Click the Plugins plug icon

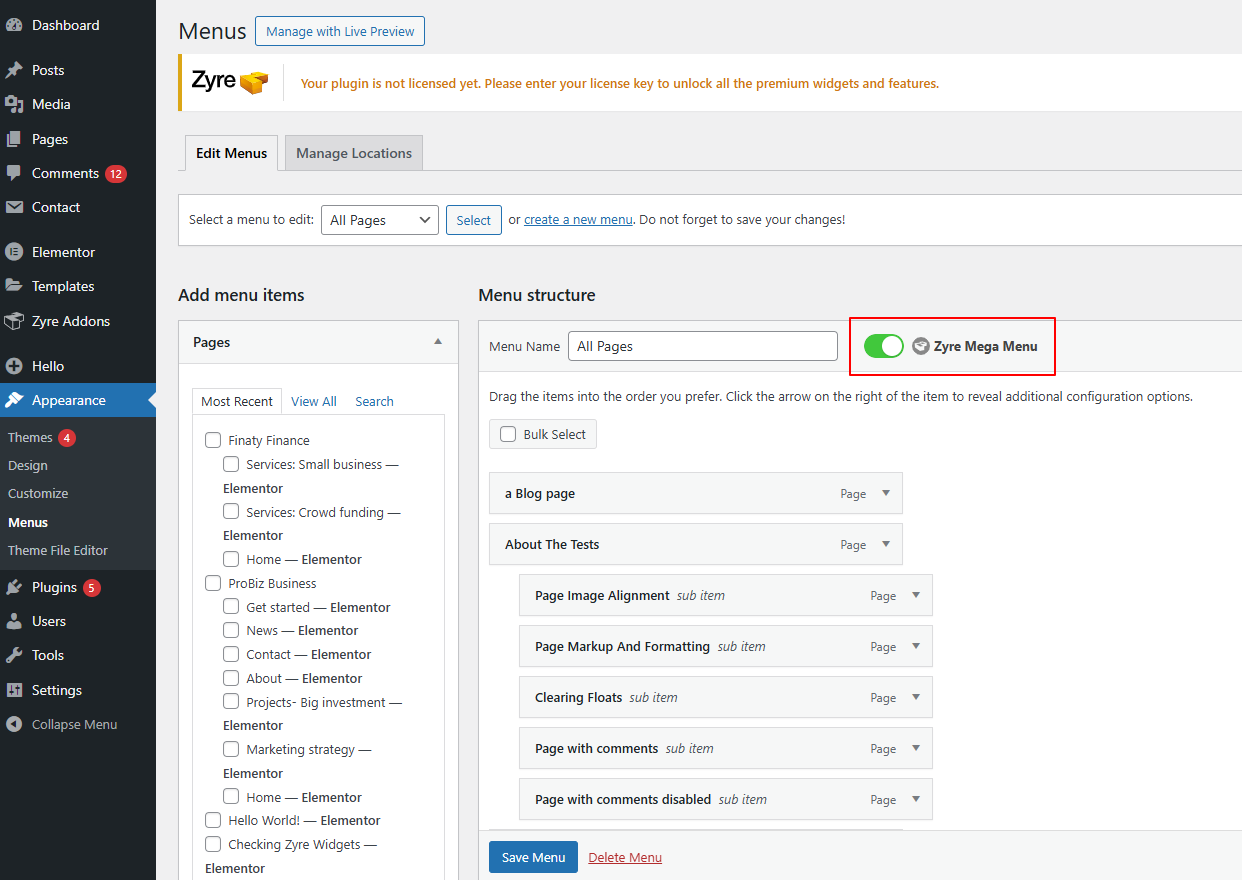(14, 587)
